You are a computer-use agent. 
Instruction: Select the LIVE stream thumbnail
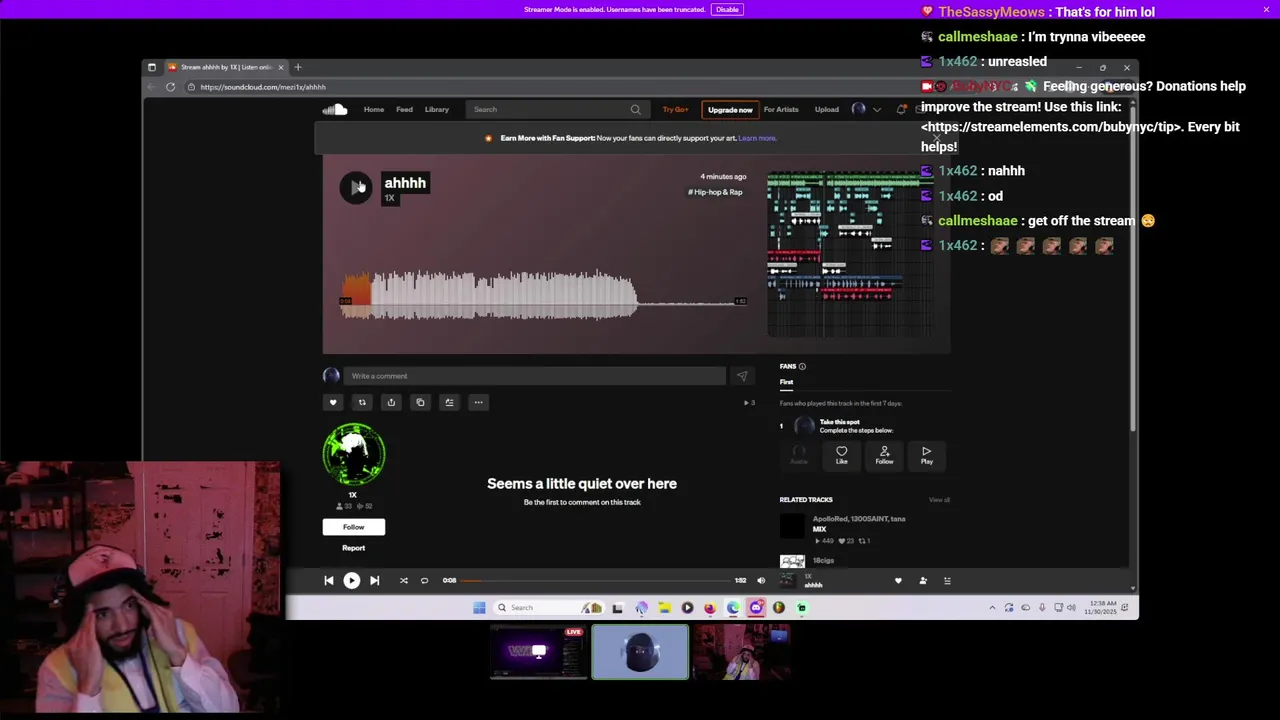click(x=538, y=652)
